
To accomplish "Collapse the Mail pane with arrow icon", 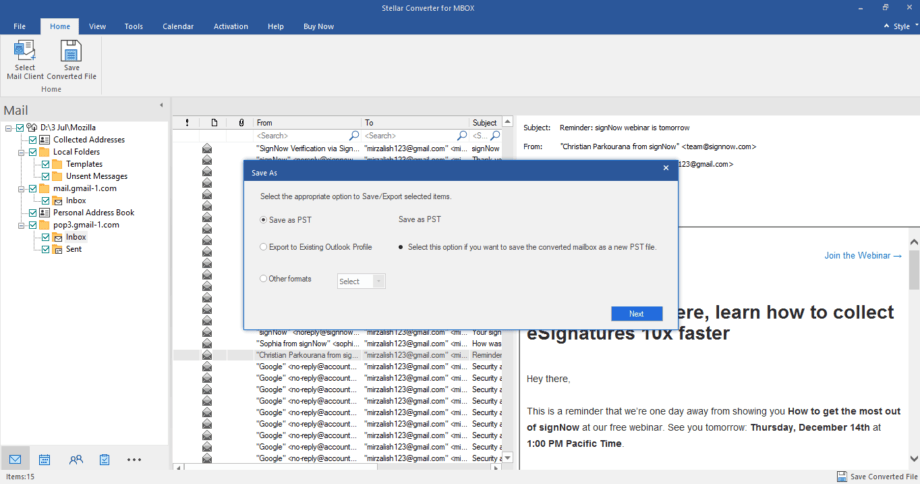I will [x=161, y=105].
